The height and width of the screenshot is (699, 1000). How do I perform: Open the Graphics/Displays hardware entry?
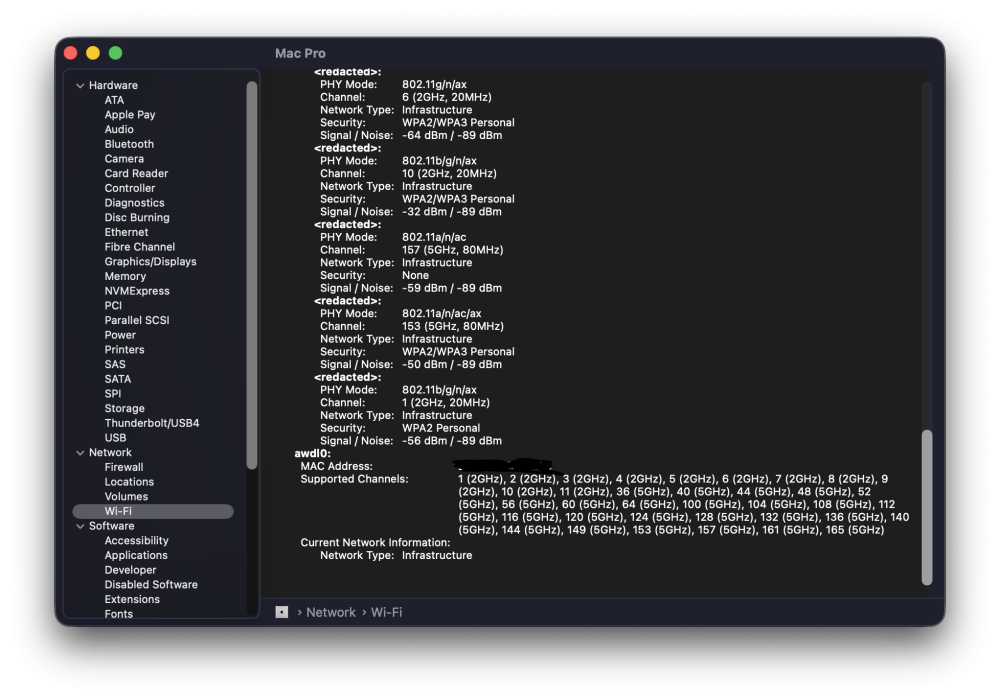151,261
